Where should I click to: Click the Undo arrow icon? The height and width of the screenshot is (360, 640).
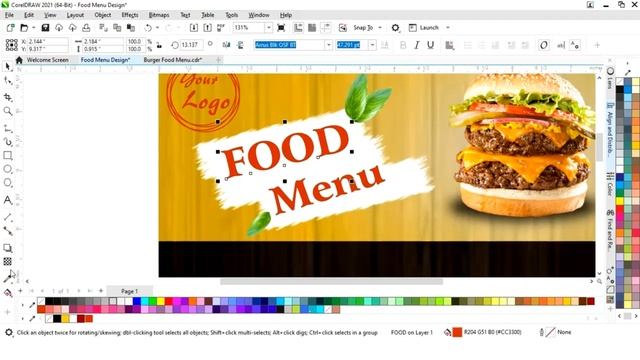click(x=148, y=28)
